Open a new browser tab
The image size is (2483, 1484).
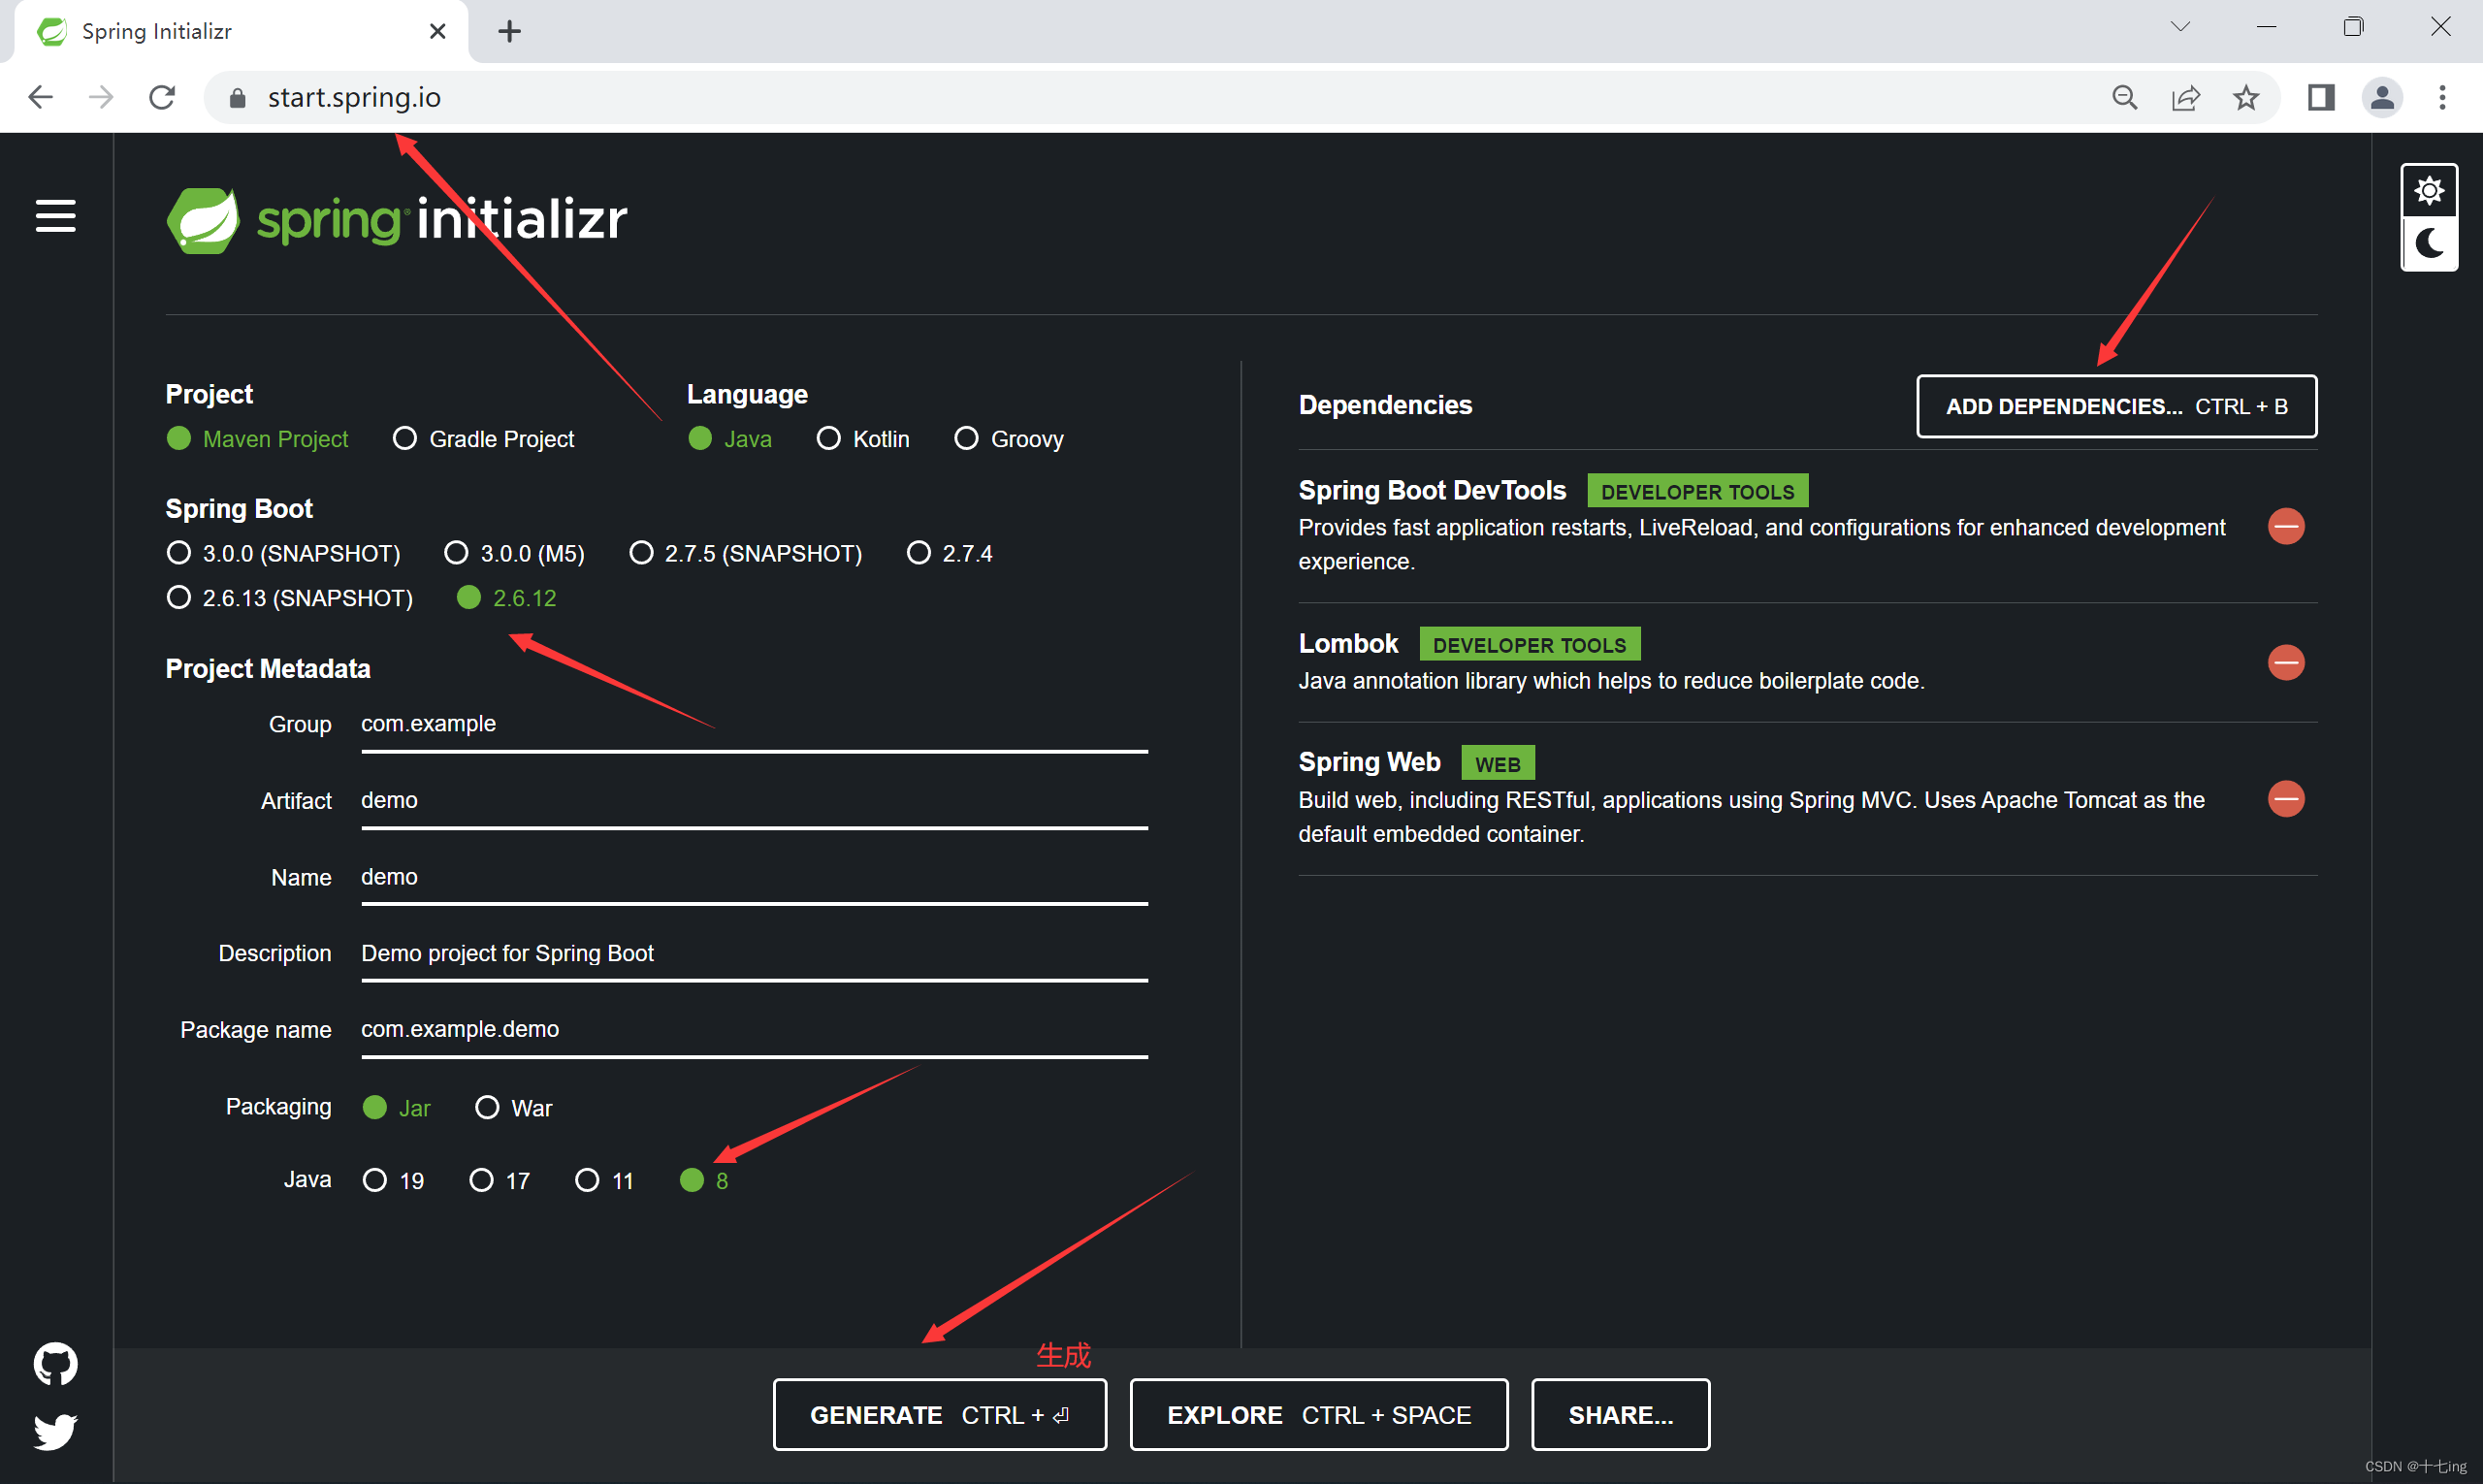click(x=509, y=31)
